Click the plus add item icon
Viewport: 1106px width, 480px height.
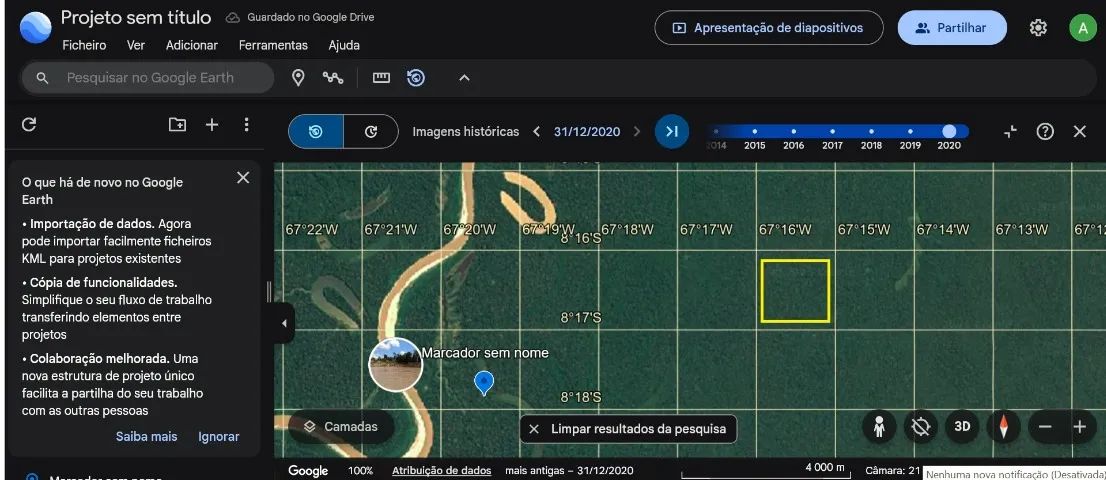tap(212, 125)
